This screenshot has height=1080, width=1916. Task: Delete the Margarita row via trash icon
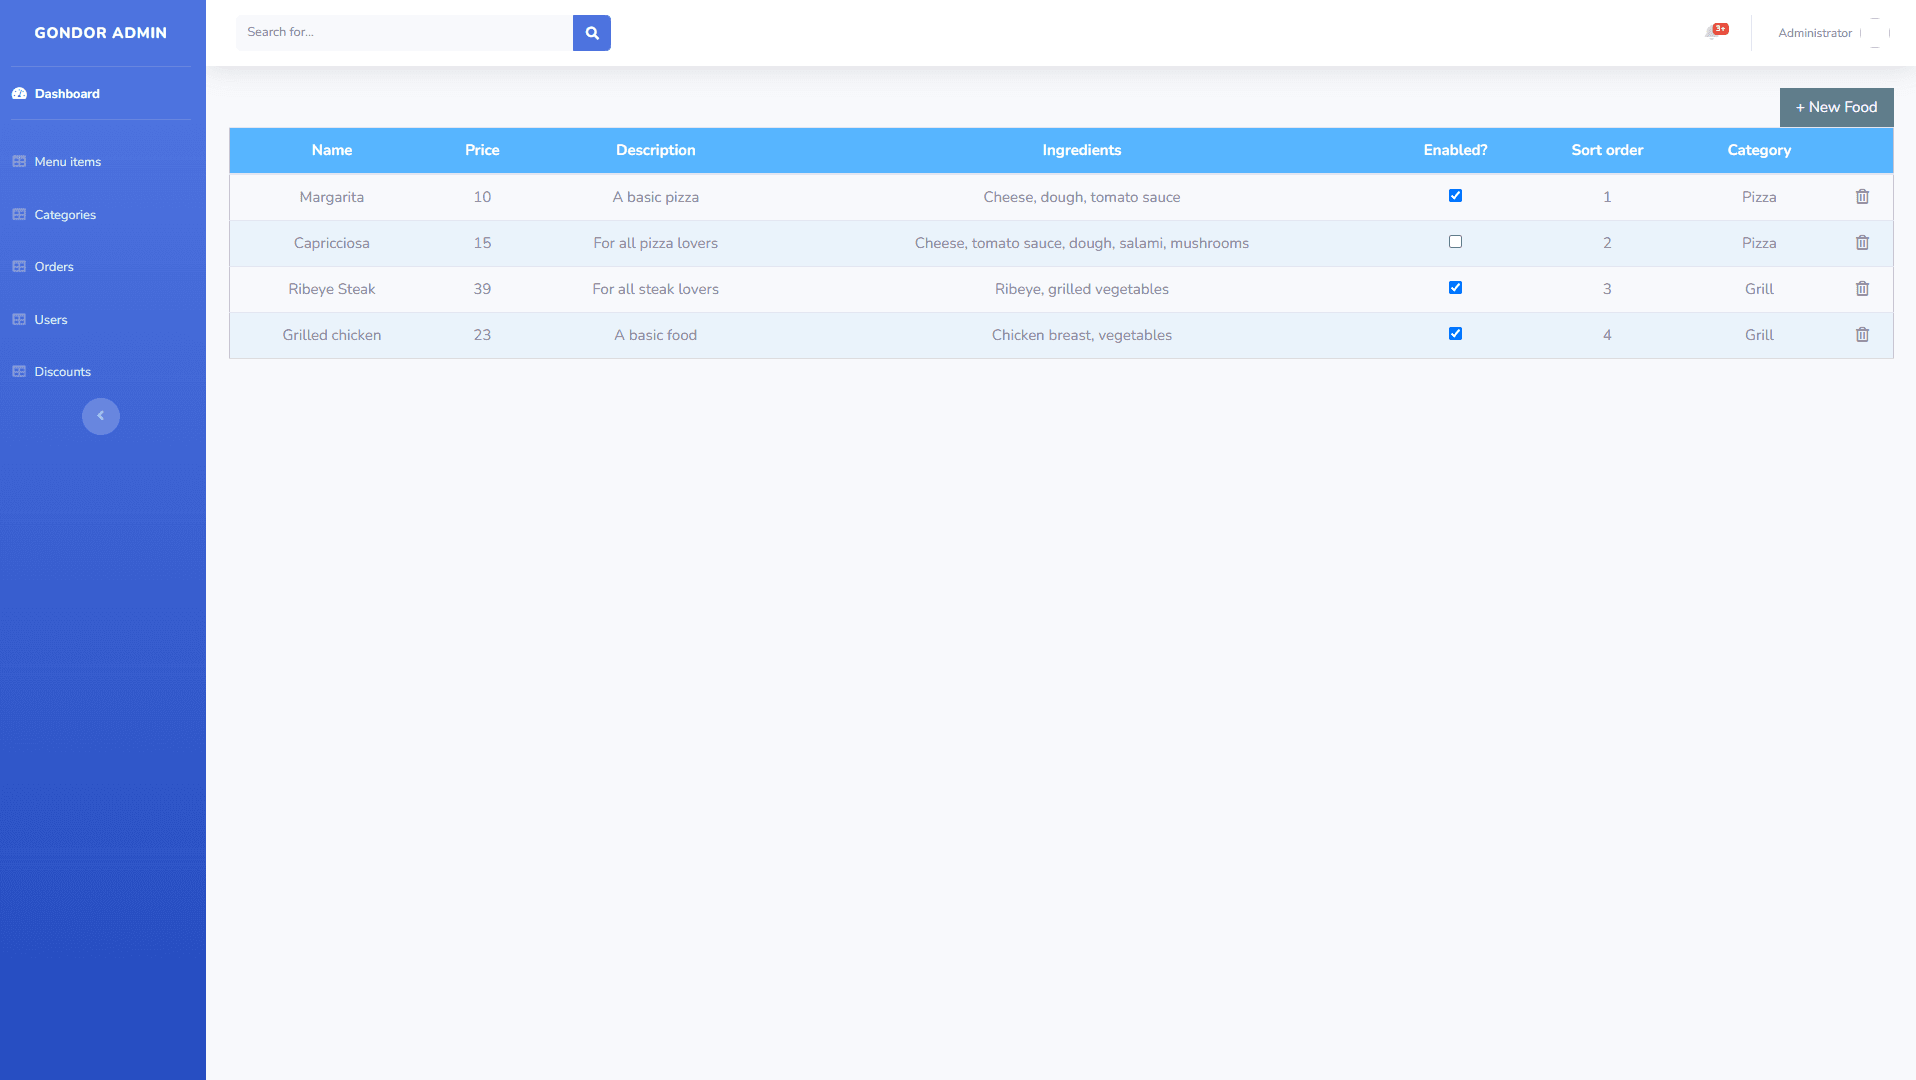point(1861,197)
